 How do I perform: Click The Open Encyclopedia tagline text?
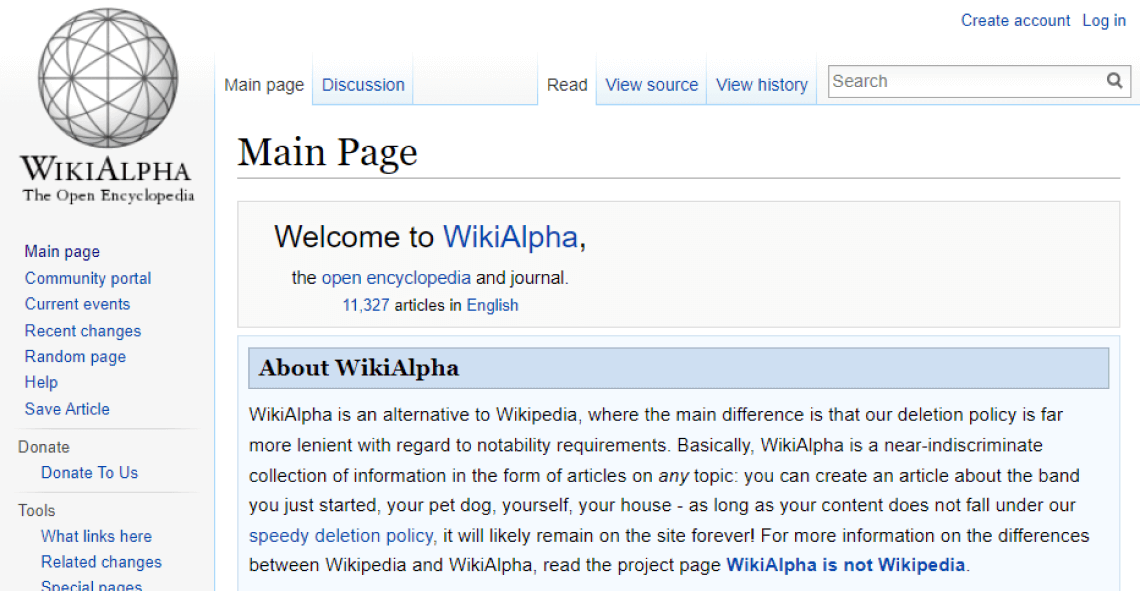[x=108, y=196]
